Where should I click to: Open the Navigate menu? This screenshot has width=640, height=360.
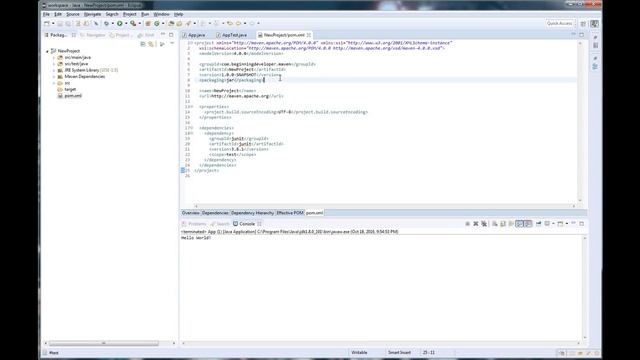pos(92,14)
